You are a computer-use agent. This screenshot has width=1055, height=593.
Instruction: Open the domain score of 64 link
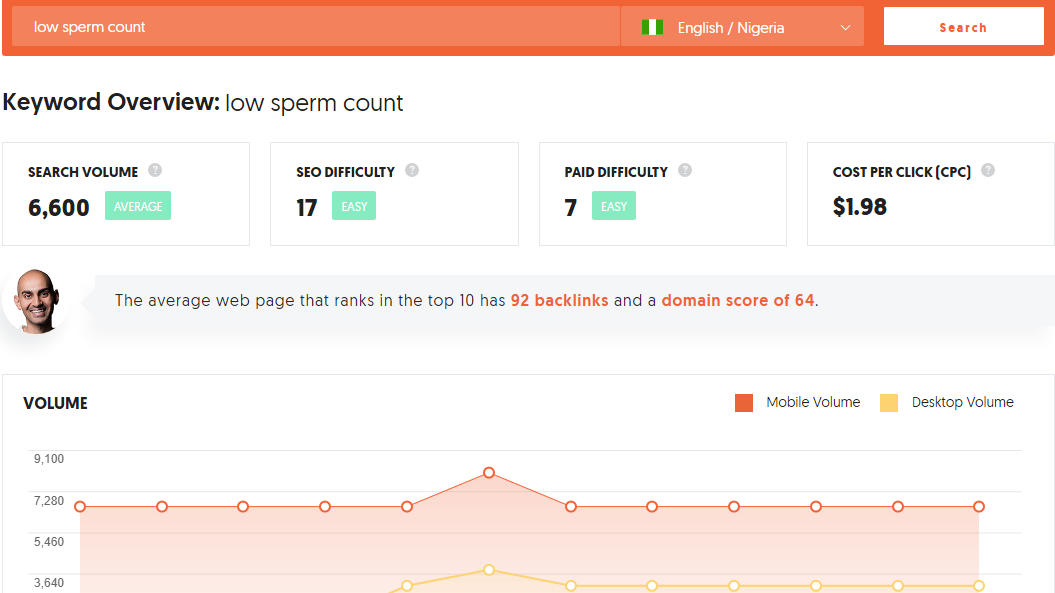point(737,300)
